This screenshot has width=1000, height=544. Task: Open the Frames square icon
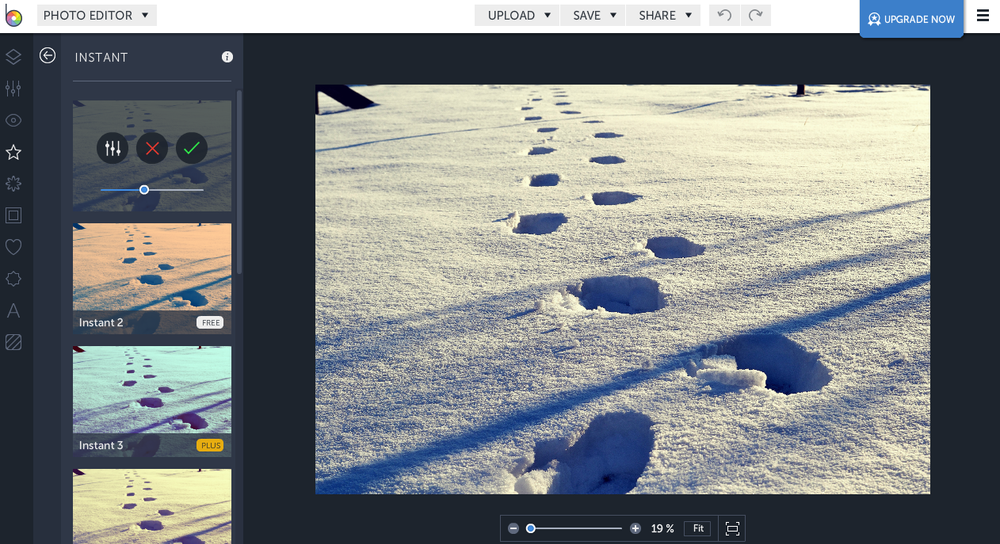13,216
